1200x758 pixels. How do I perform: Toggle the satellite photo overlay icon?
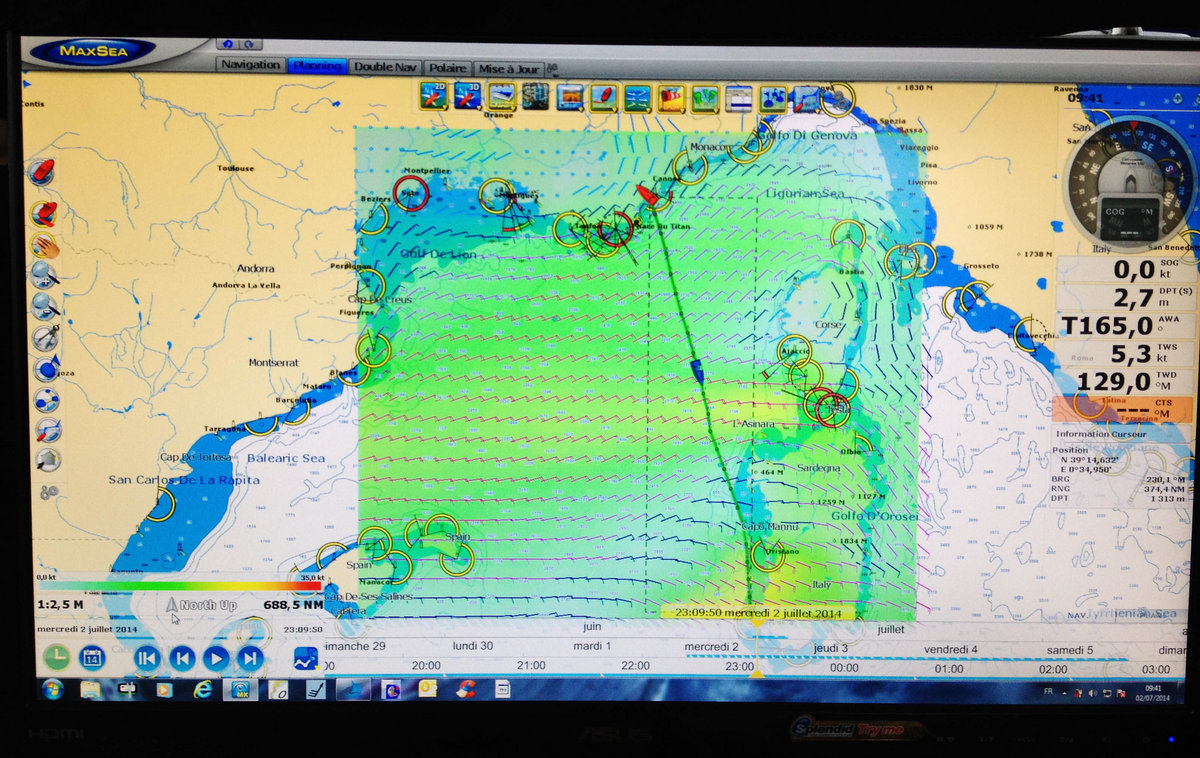(x=535, y=95)
